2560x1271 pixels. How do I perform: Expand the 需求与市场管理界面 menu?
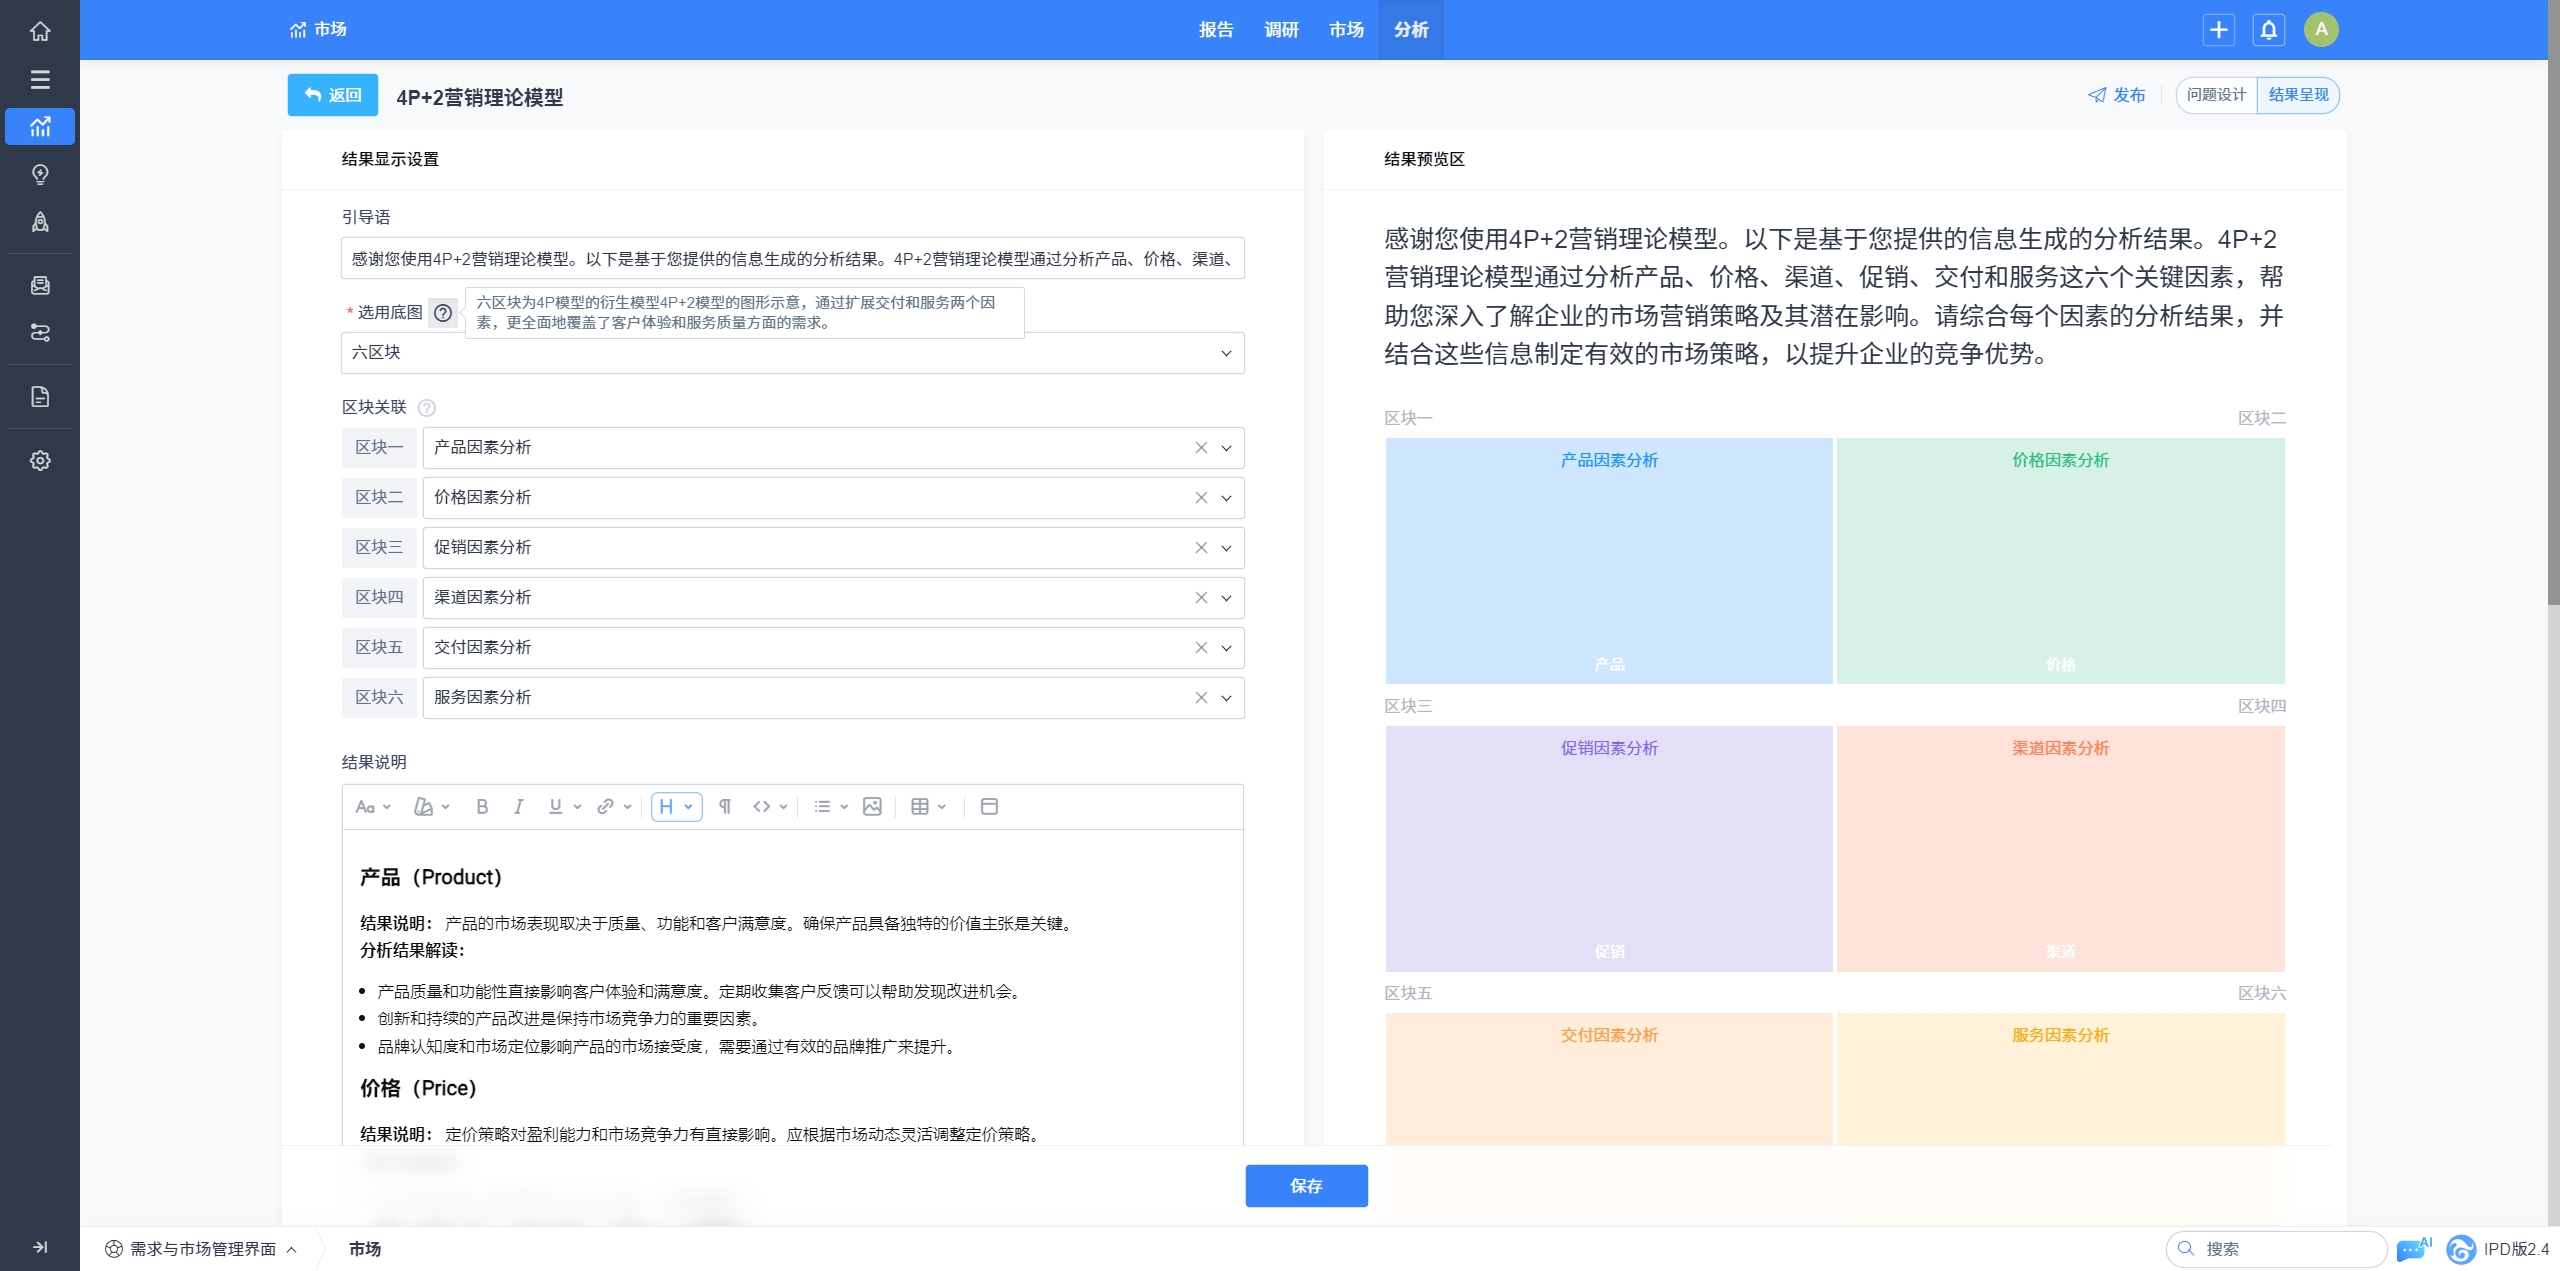(x=201, y=1249)
